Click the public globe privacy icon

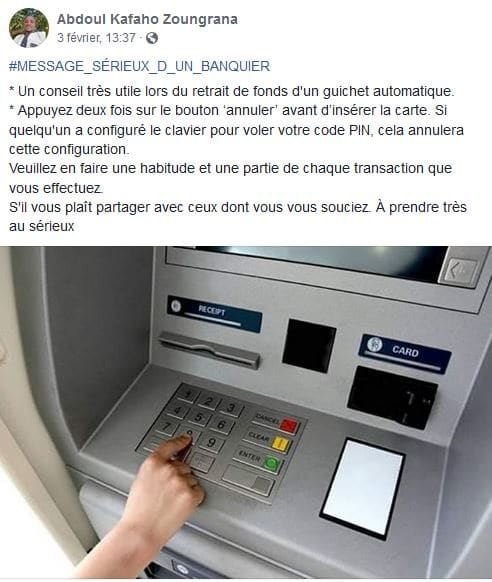point(152,38)
